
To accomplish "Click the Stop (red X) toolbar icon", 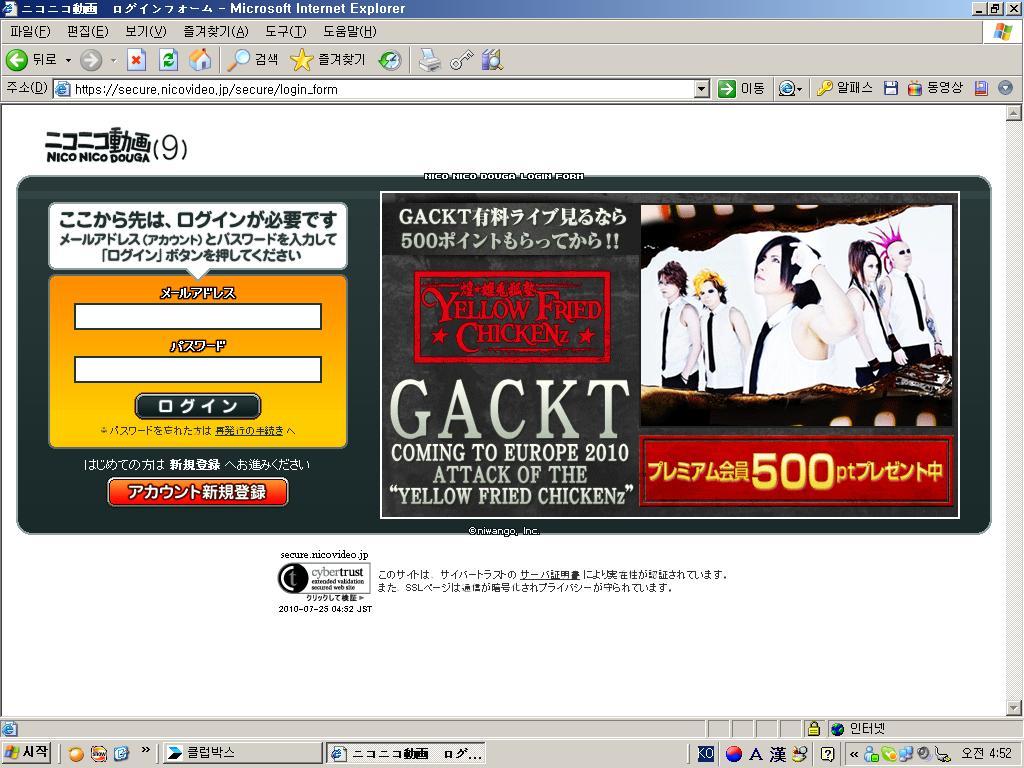I will (x=136, y=60).
